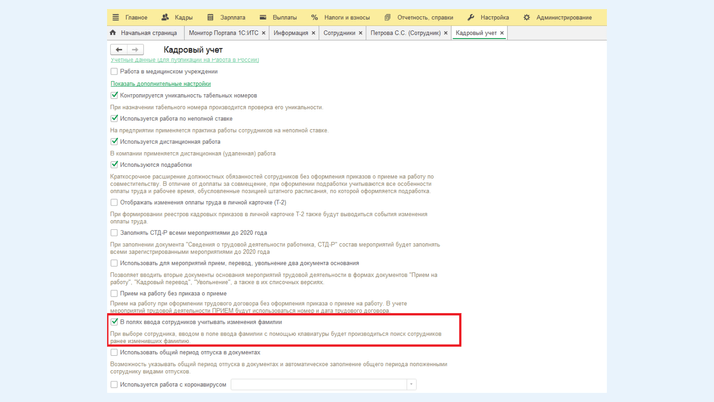714x402 pixels.
Task: Click text На предприятии применяется практика работы на неполной ставке
Action: pyautogui.click(x=219, y=131)
